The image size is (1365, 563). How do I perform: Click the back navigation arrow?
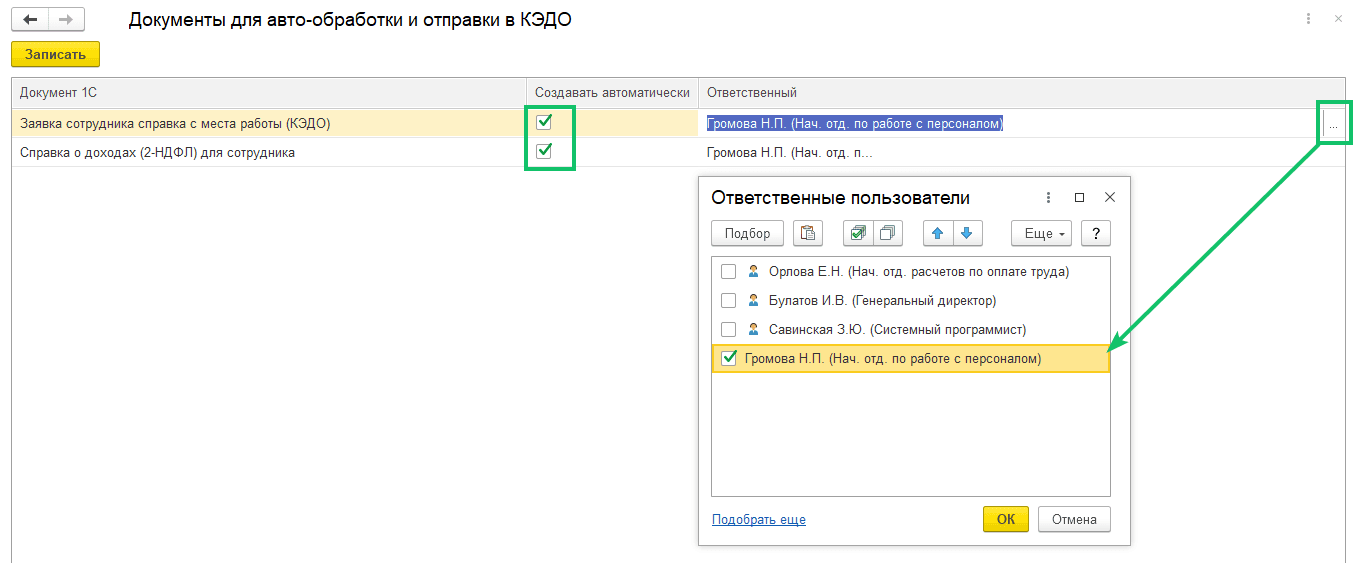[x=29, y=19]
